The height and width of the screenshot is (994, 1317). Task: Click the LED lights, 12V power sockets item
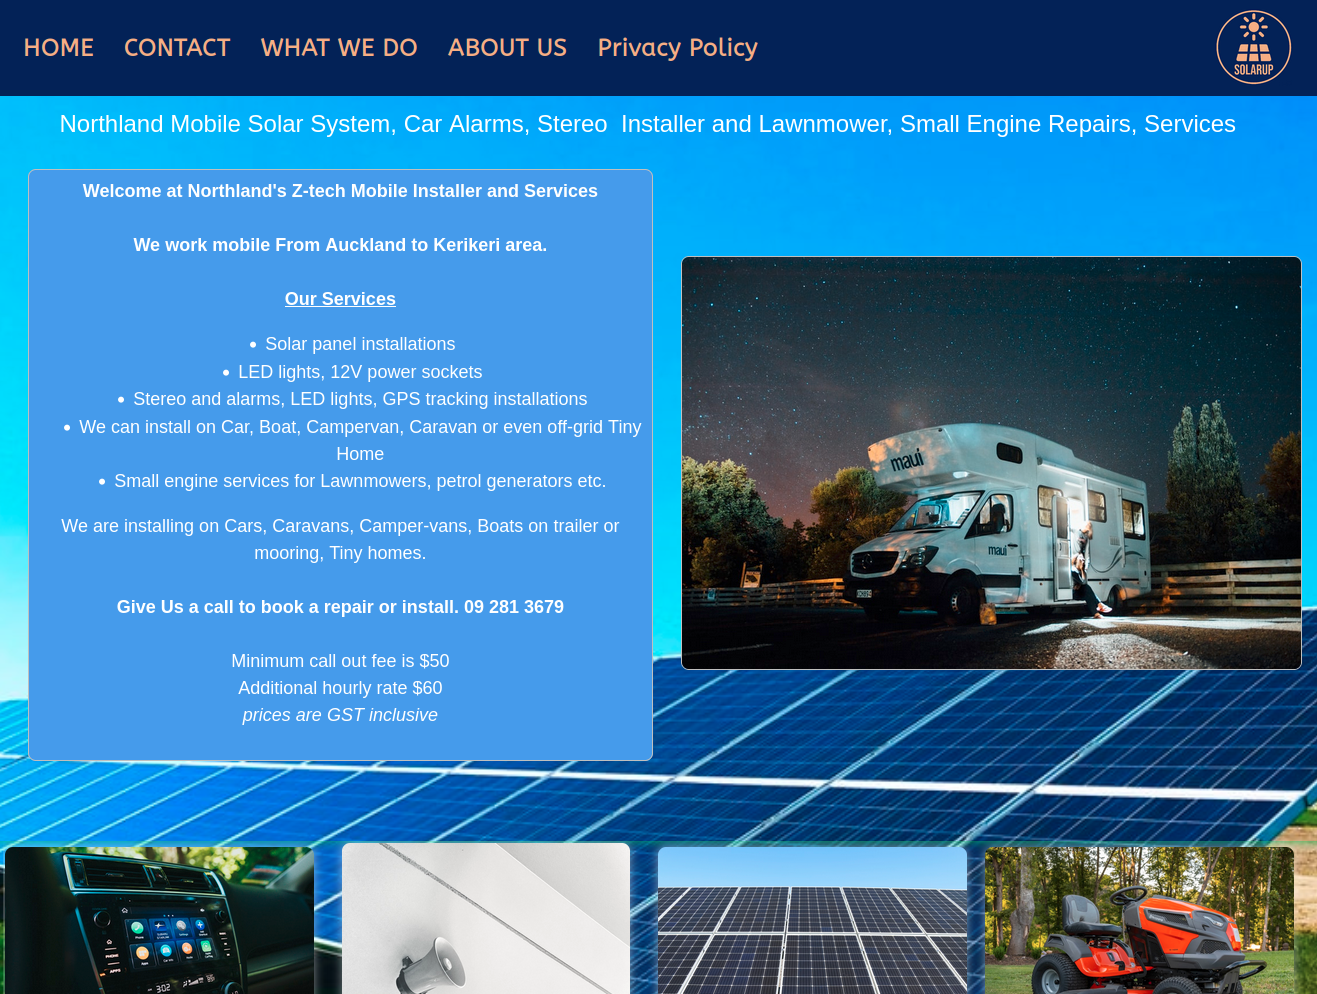click(359, 372)
